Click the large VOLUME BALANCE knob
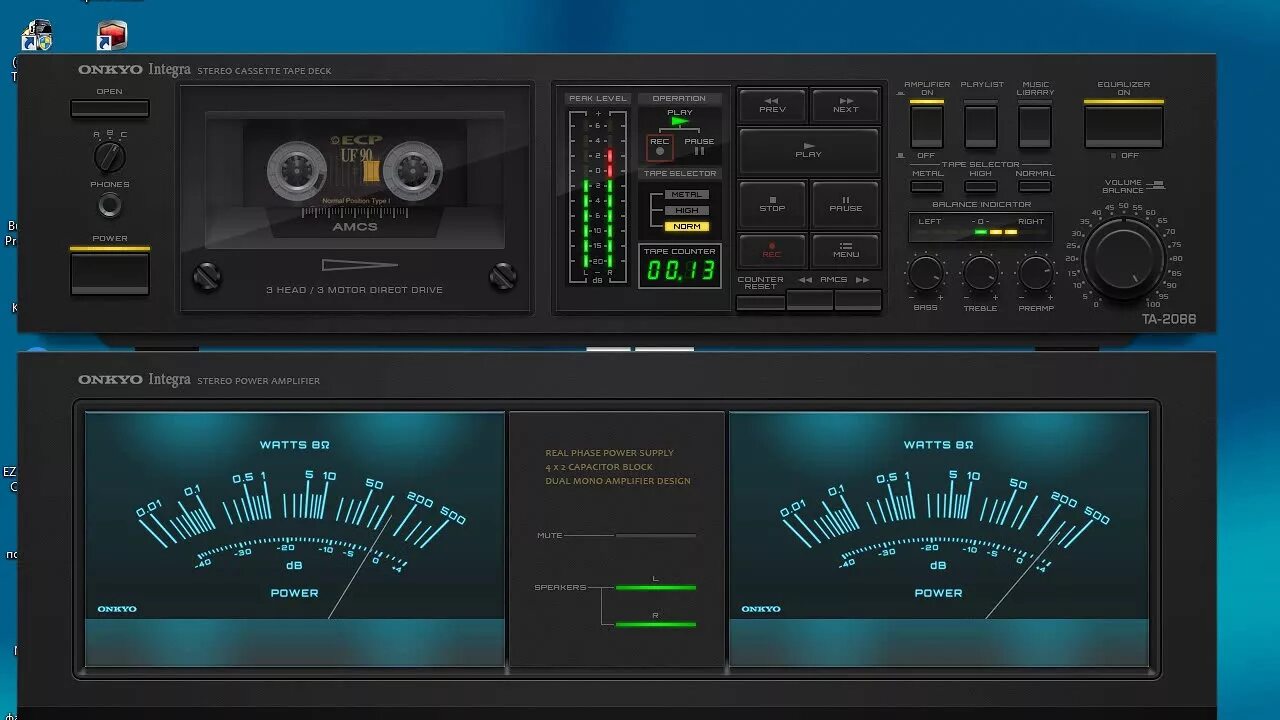The height and width of the screenshot is (720, 1280). click(1124, 258)
